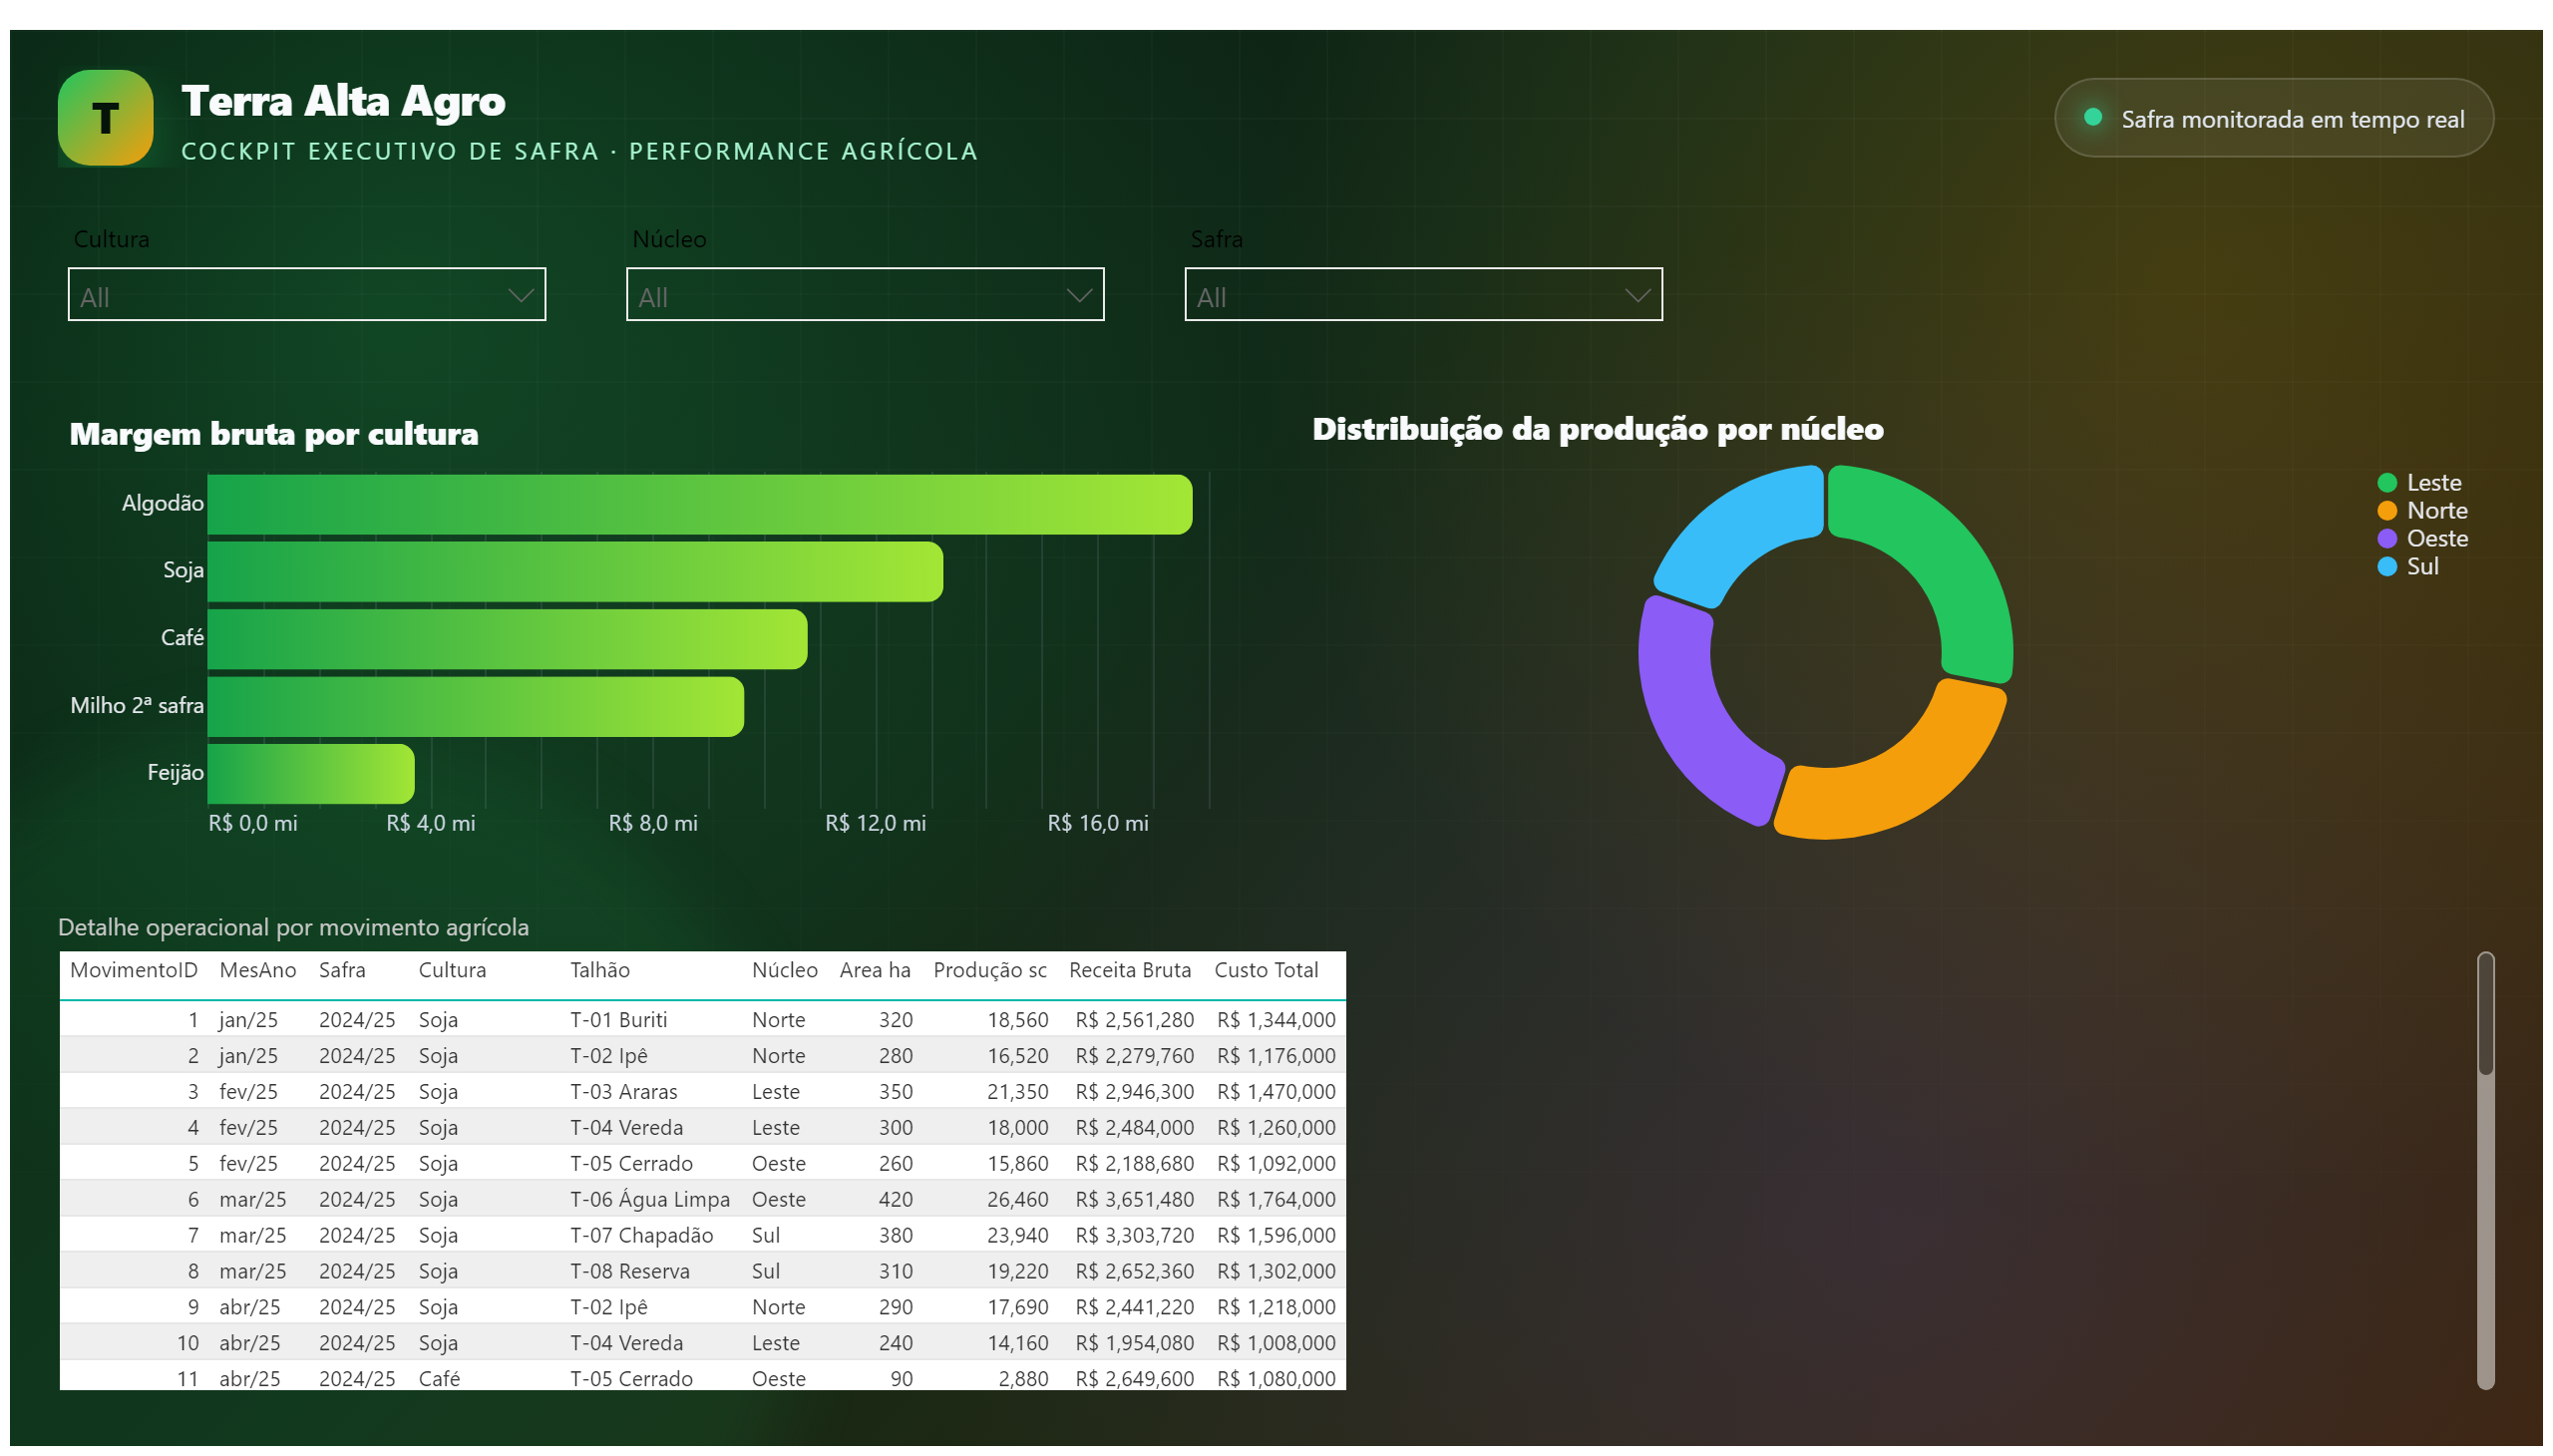
Task: Click the Norte legend color marker
Action: coord(2387,511)
